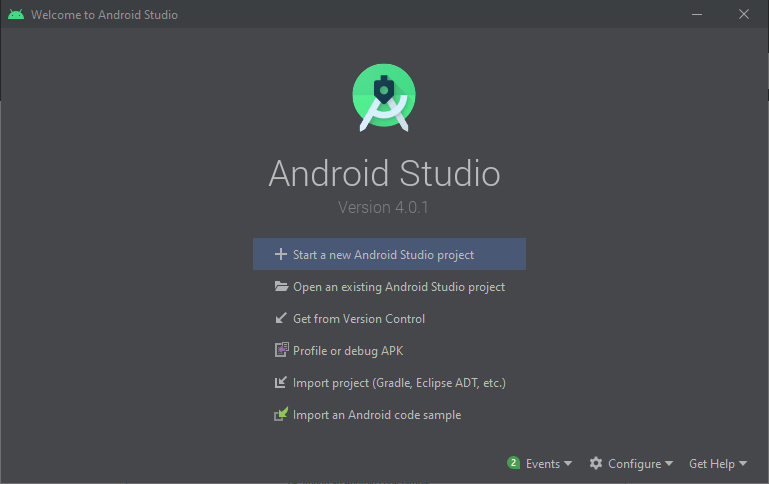Click the Android Studio title heading

pos(384,173)
